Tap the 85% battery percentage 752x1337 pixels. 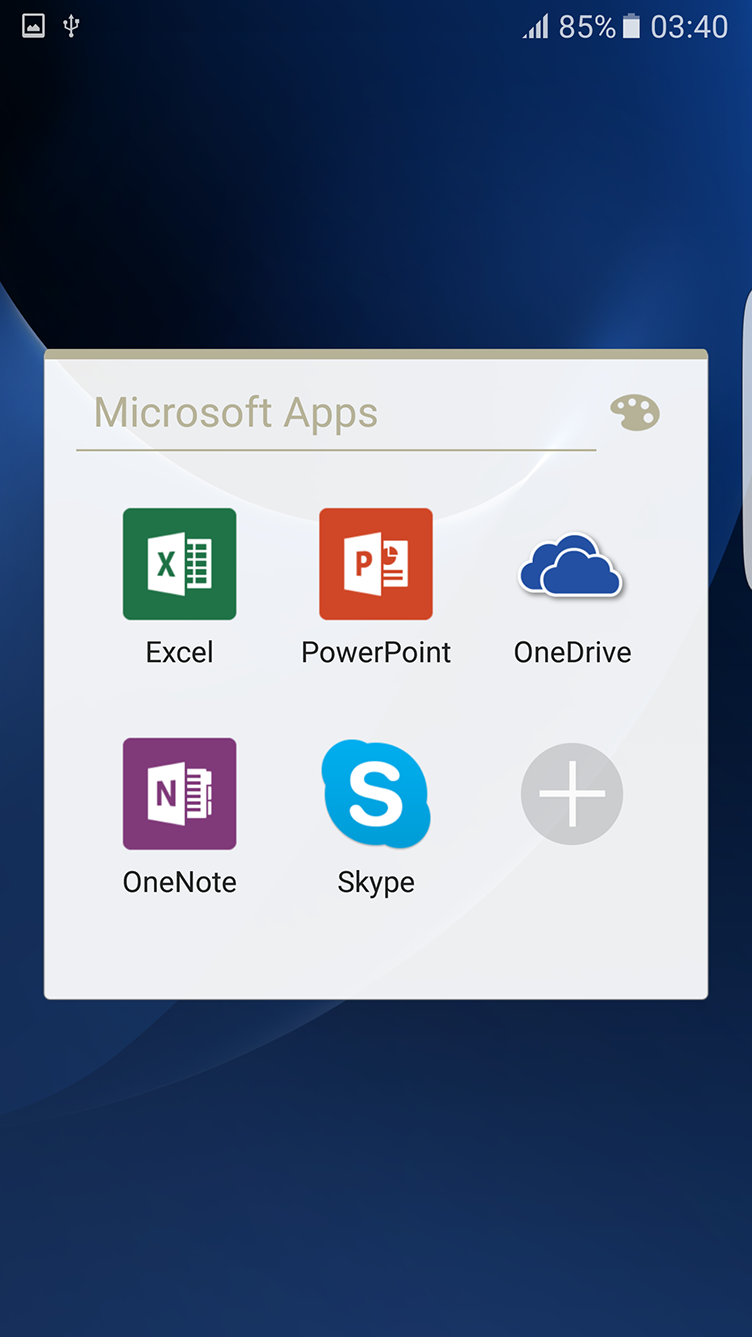click(587, 27)
